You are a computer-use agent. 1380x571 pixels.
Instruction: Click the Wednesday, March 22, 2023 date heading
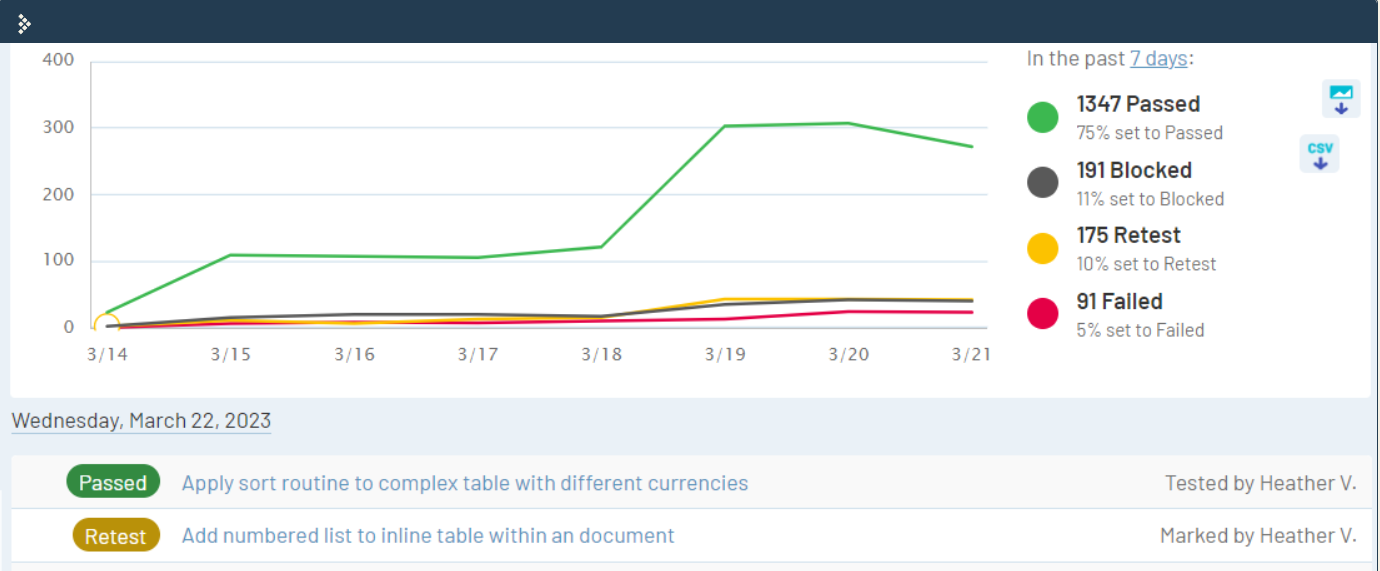click(x=141, y=421)
